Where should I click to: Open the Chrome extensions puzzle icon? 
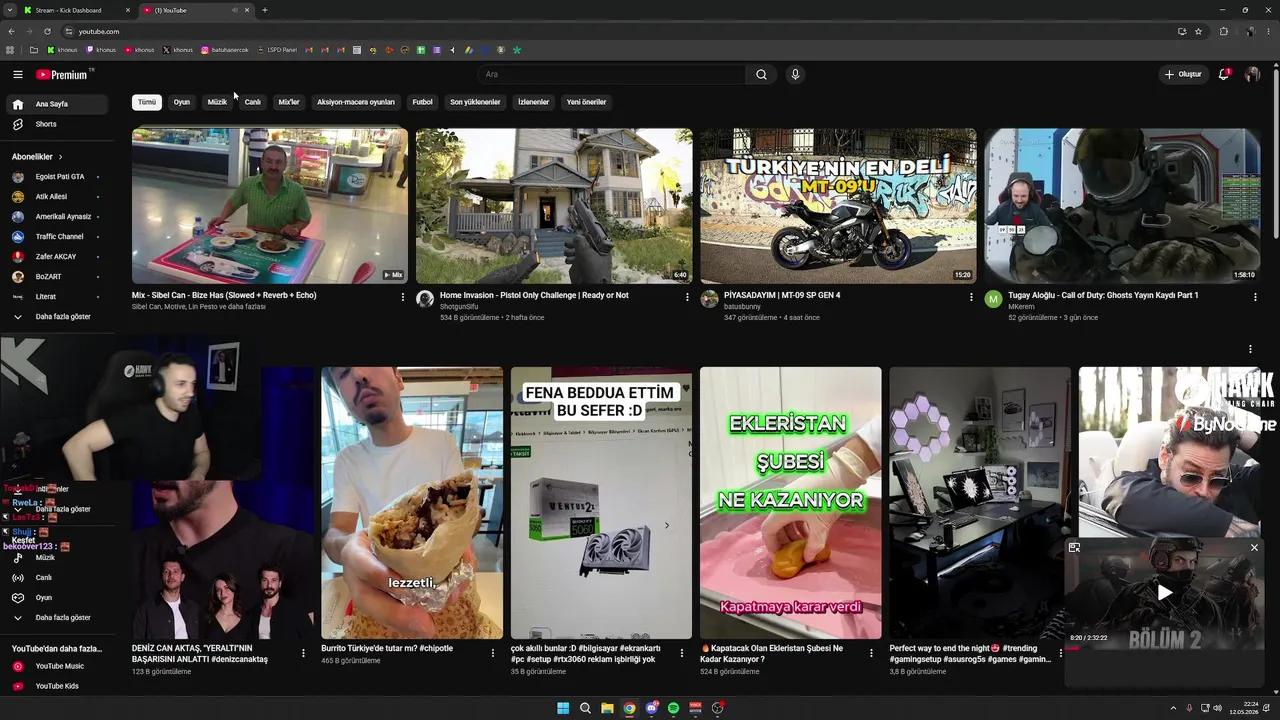[1223, 31]
